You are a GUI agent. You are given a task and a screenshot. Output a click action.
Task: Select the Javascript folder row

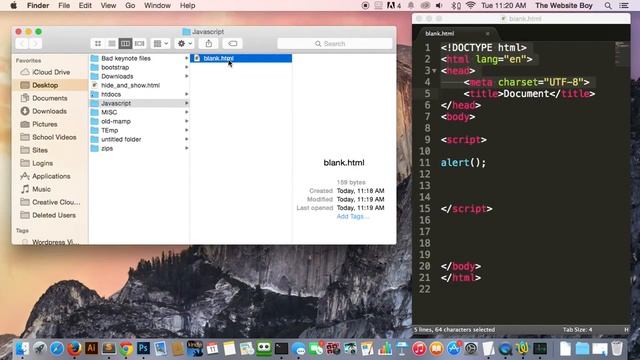coord(139,103)
